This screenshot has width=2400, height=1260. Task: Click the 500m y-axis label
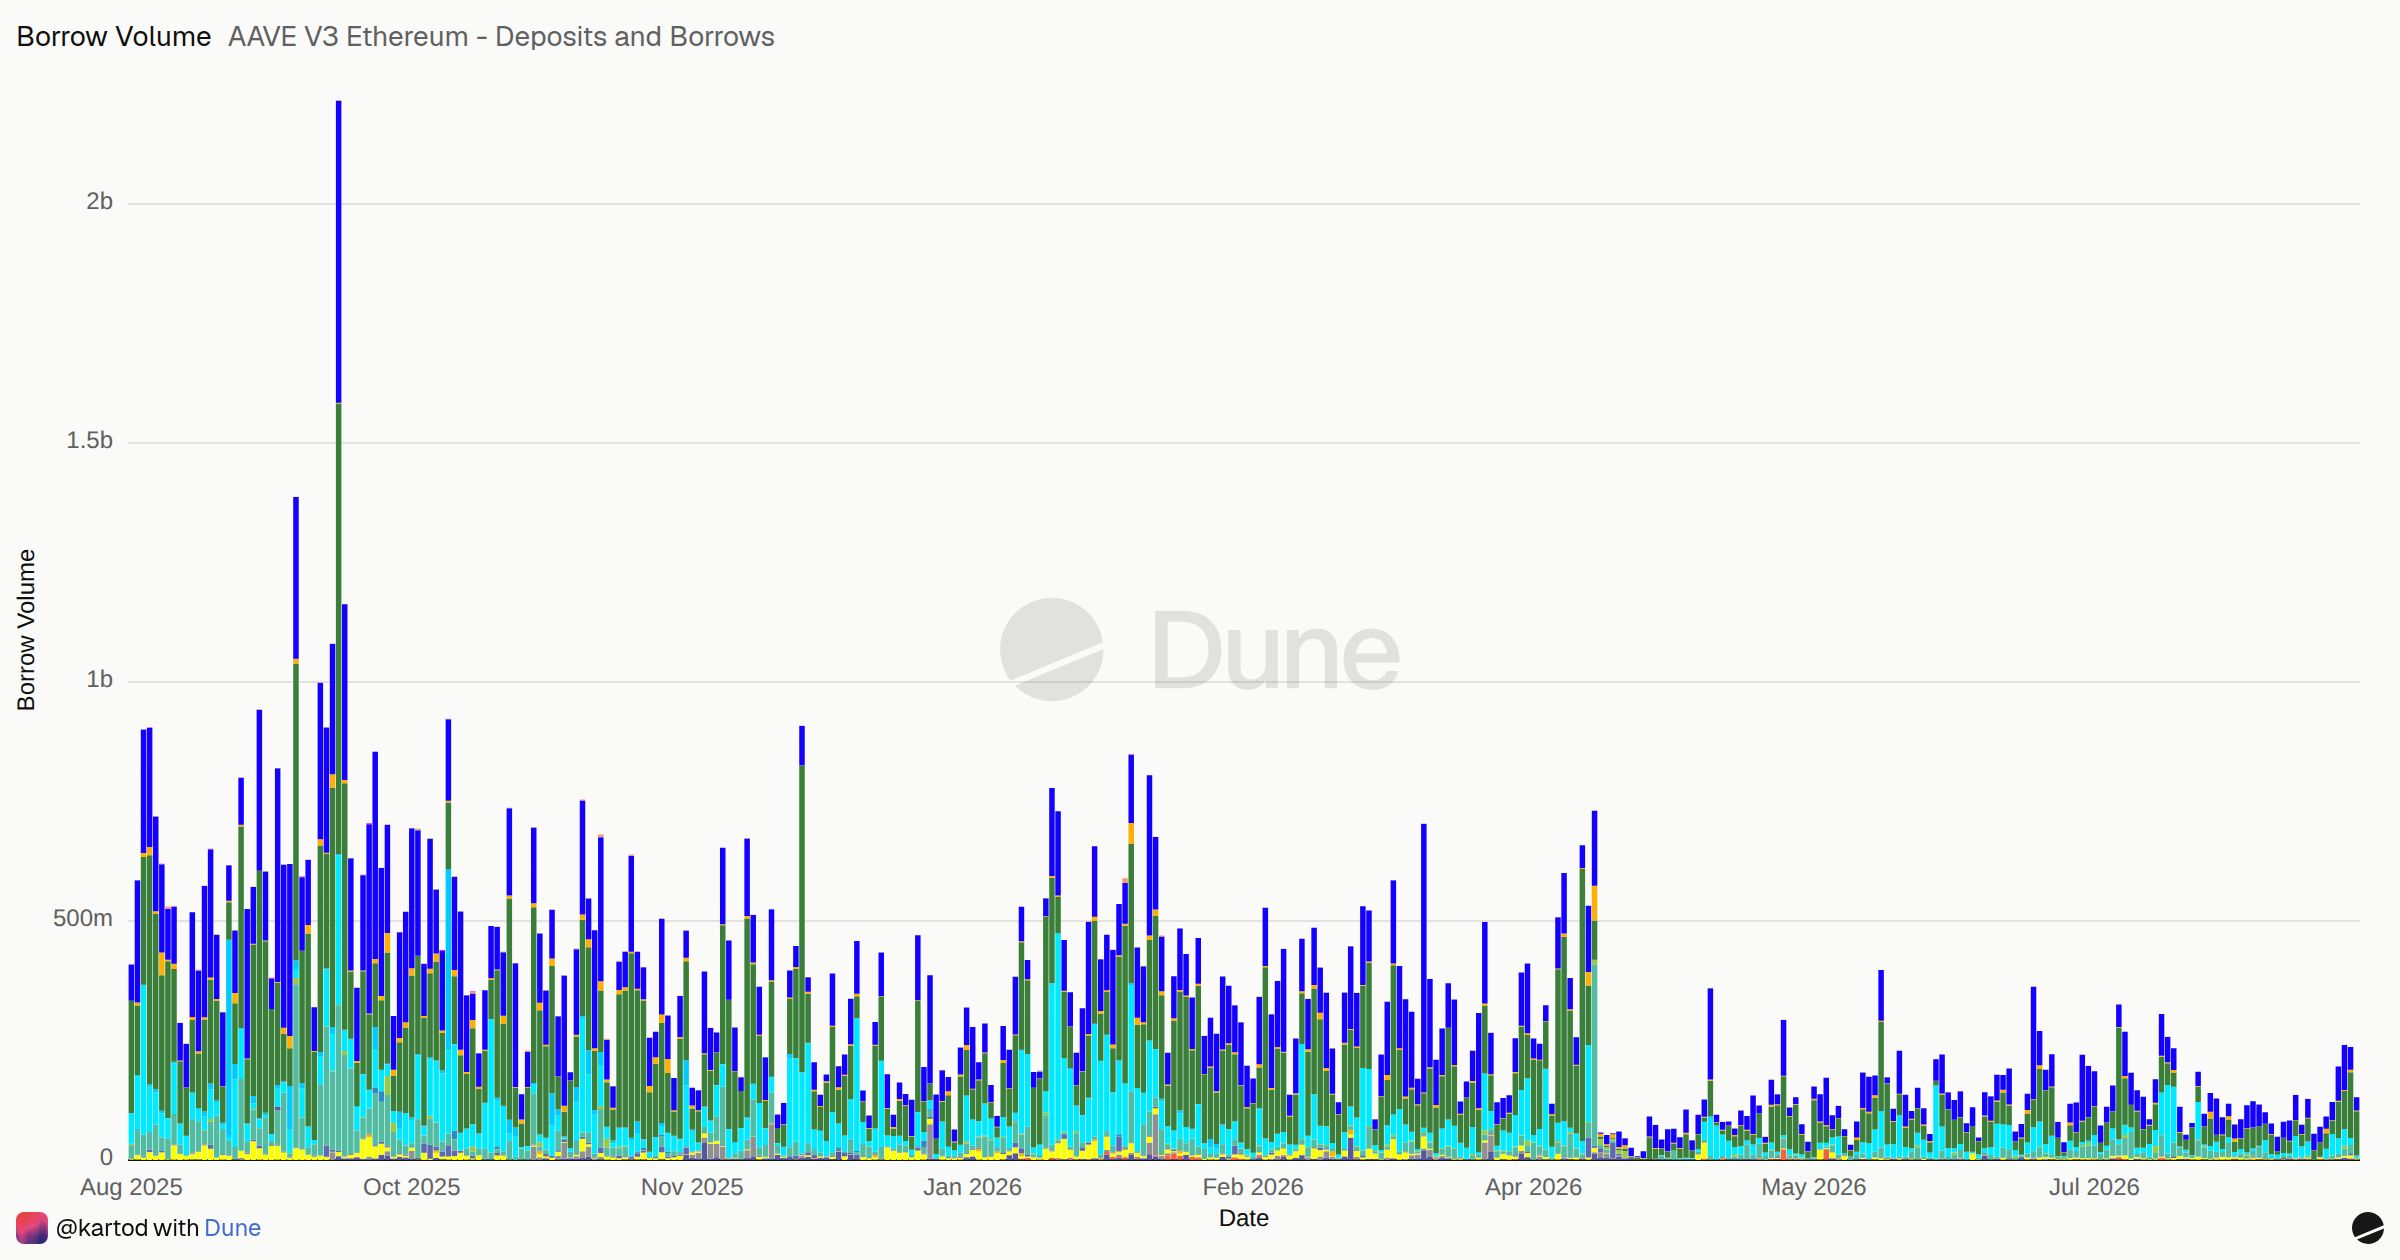(x=83, y=919)
